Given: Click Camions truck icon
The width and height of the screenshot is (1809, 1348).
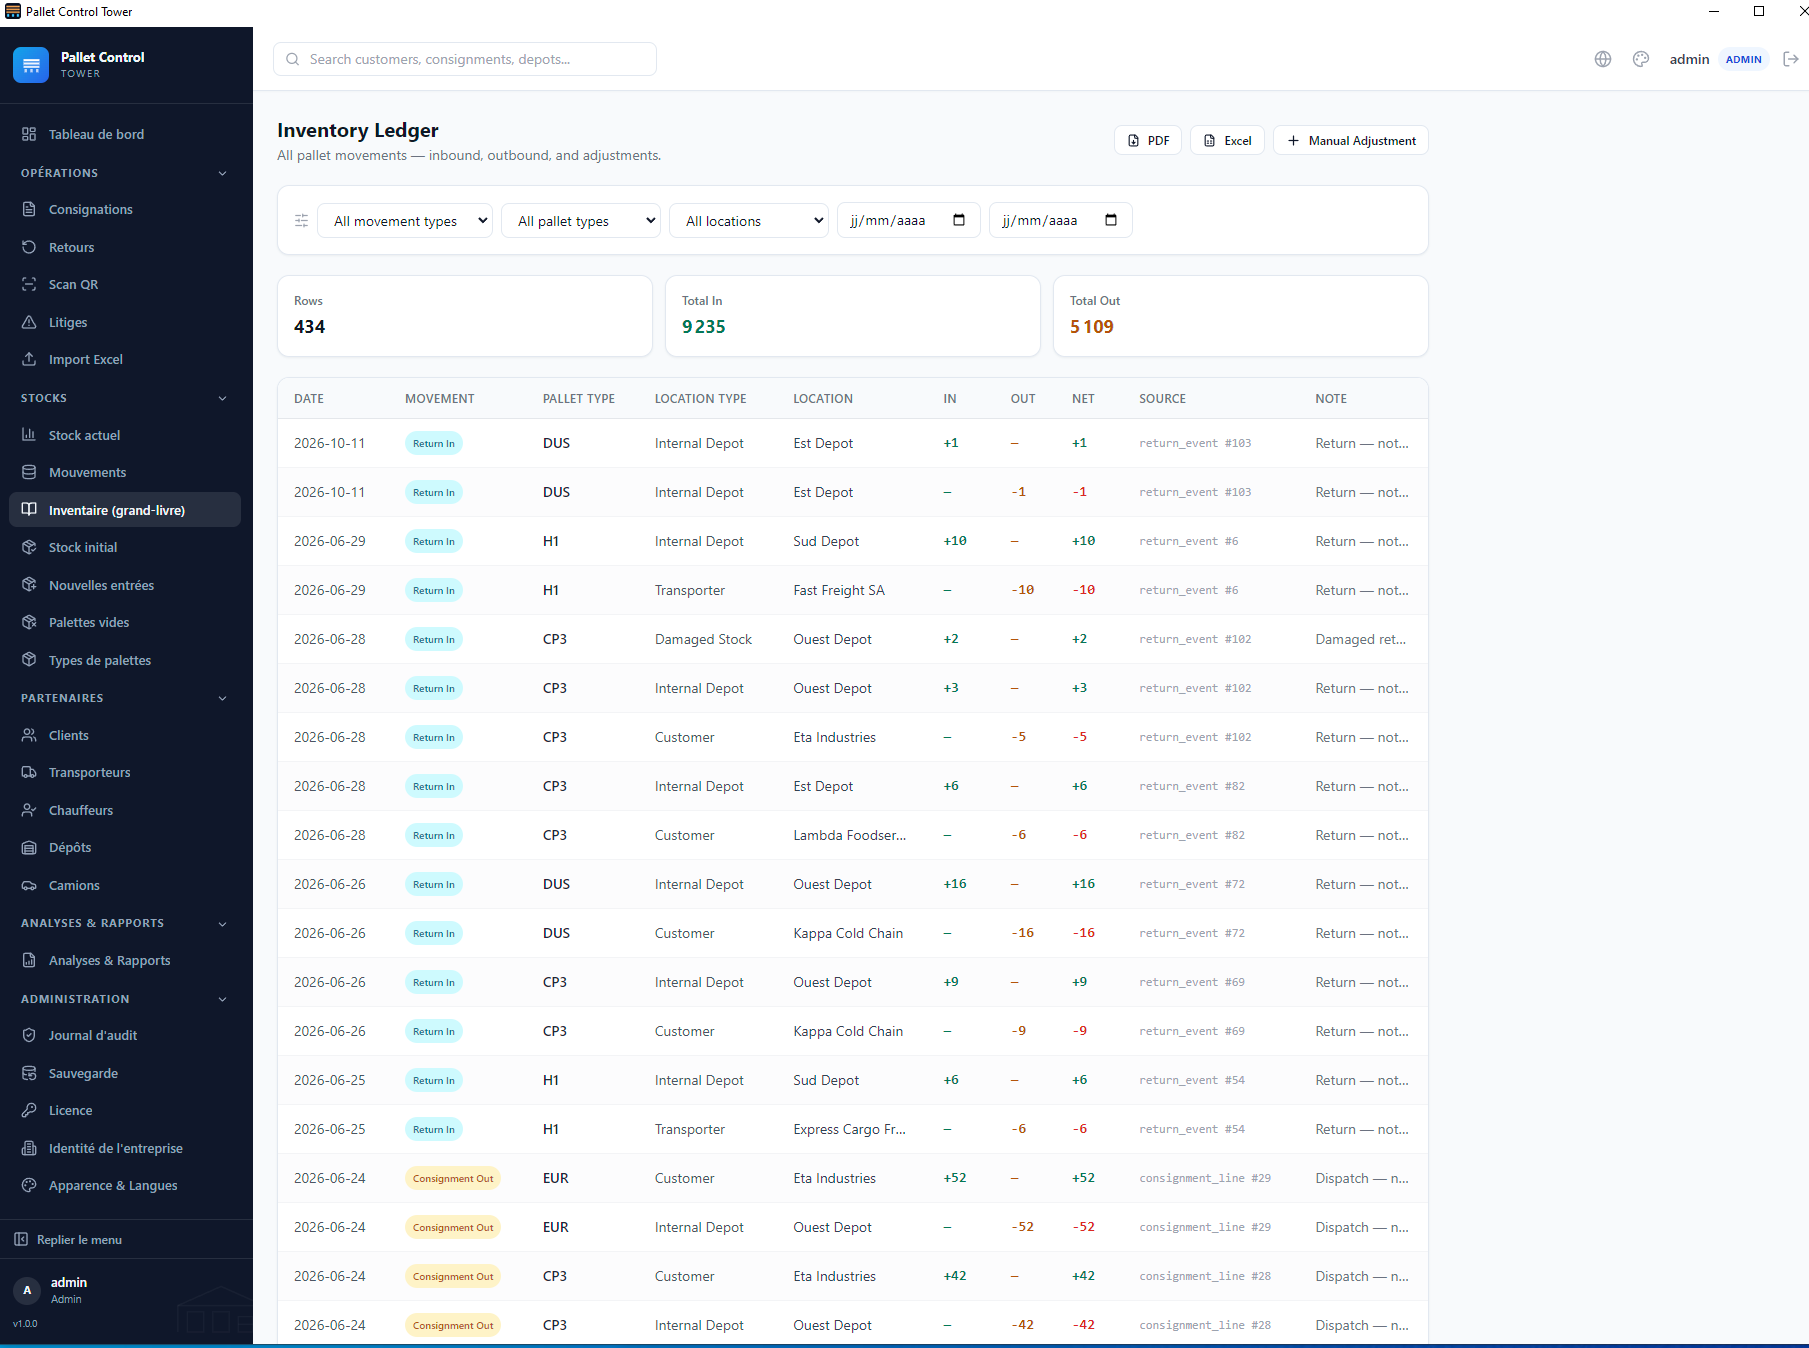Looking at the screenshot, I should coord(29,885).
